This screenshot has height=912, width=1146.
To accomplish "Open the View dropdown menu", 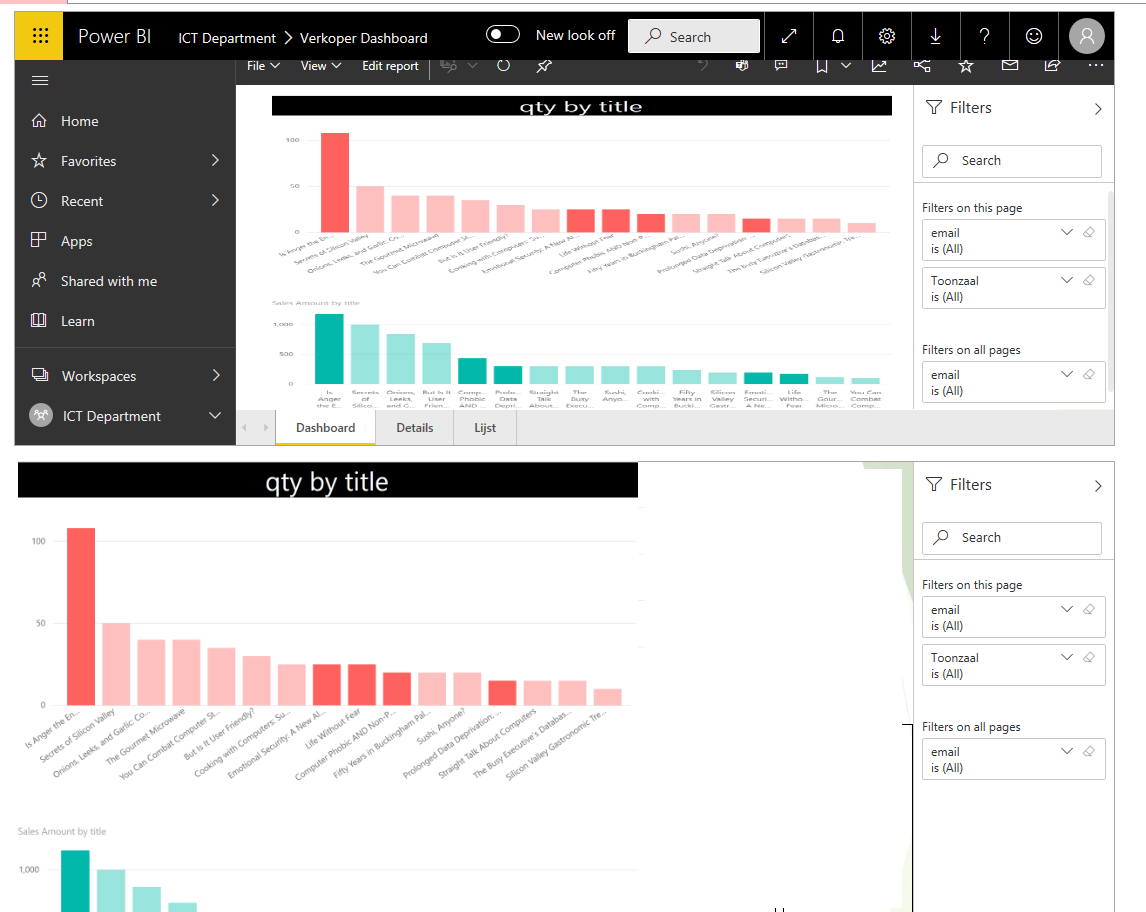I will click(321, 66).
